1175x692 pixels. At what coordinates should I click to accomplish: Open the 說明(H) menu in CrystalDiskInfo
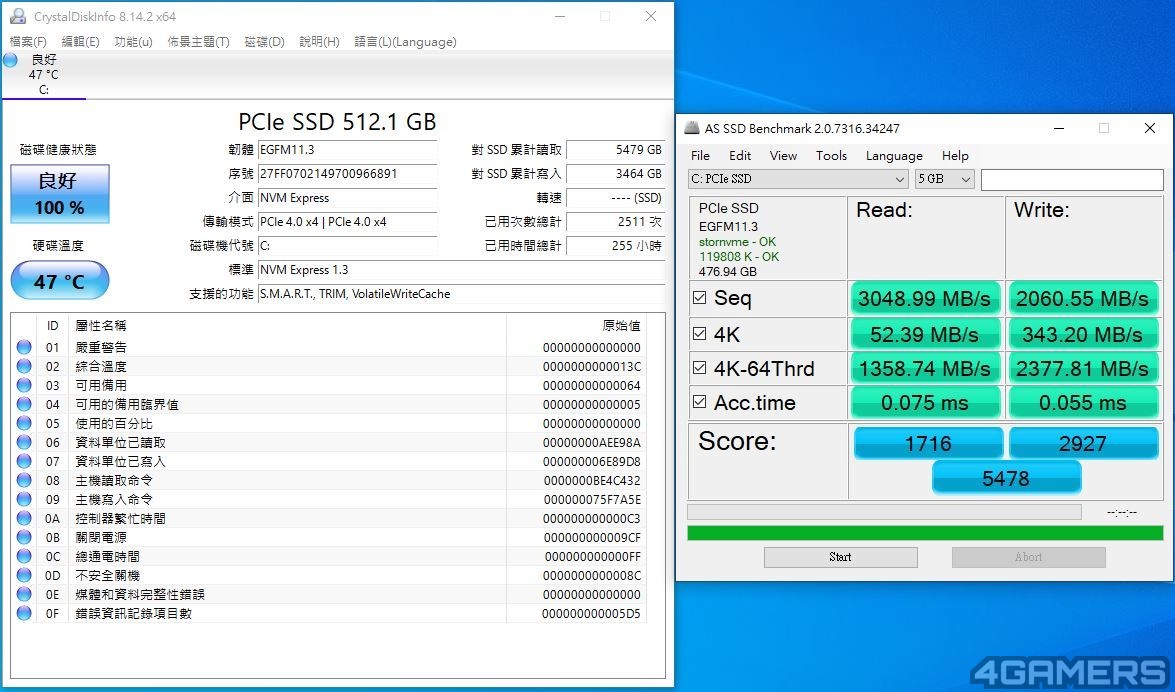coord(319,42)
